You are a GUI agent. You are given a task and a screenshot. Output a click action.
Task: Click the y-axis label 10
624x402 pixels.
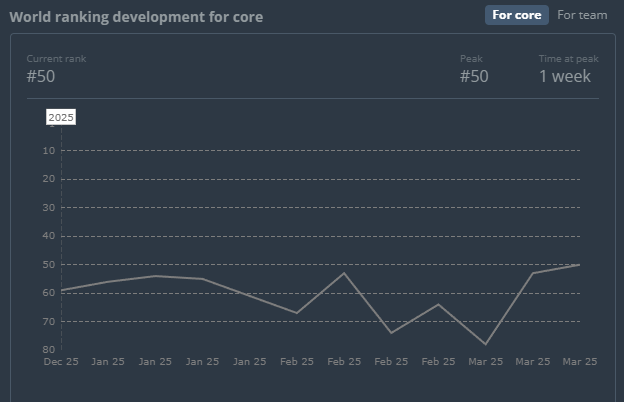(49, 150)
